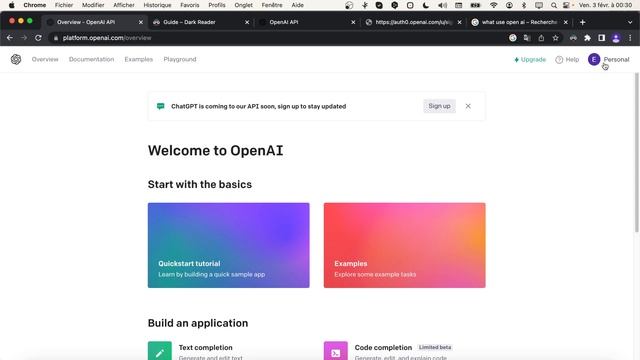Click the Do Not Disturb moon icon
The width and height of the screenshot is (640, 360).
tap(426, 5)
